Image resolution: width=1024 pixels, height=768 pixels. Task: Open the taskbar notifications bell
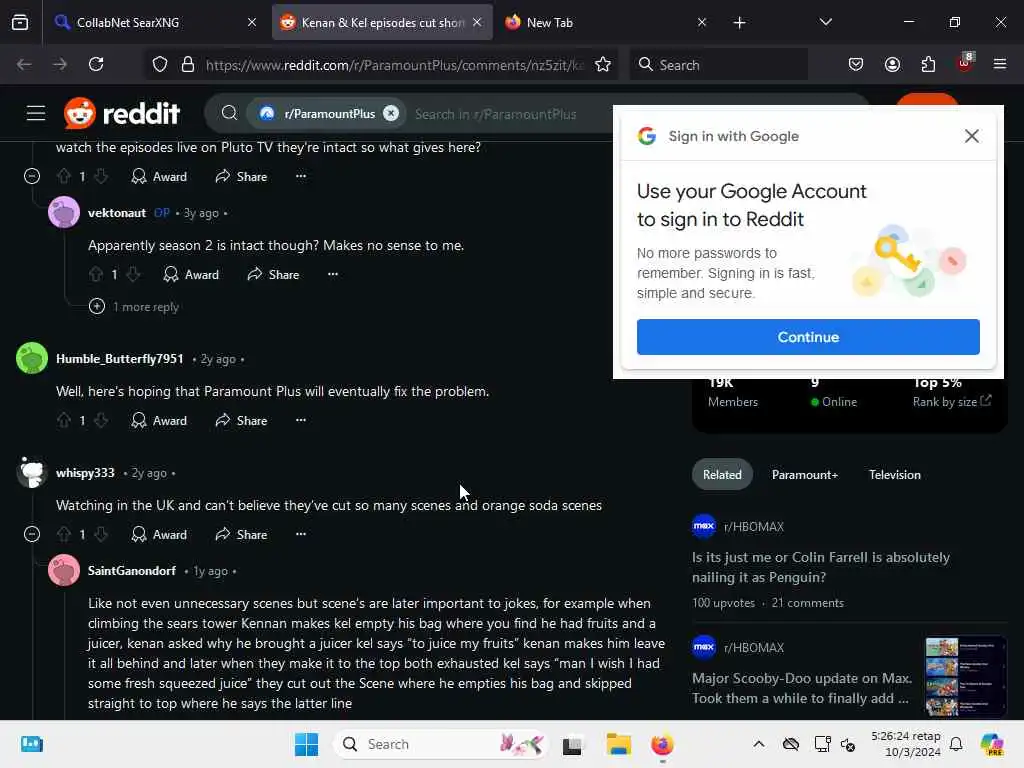pos(955,744)
